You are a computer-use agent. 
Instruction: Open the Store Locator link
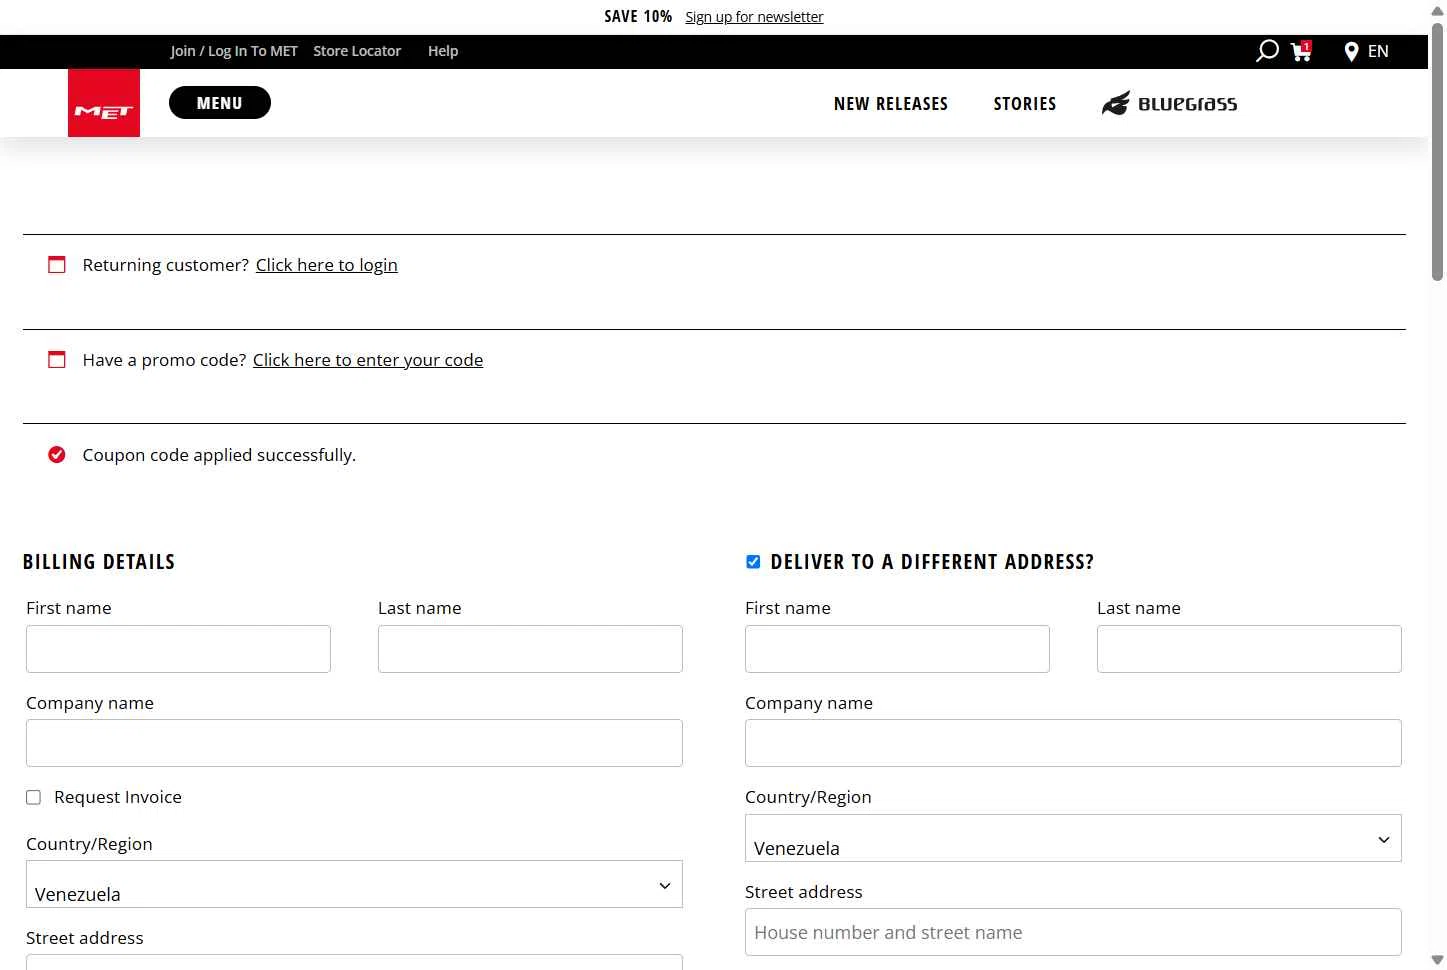[357, 51]
